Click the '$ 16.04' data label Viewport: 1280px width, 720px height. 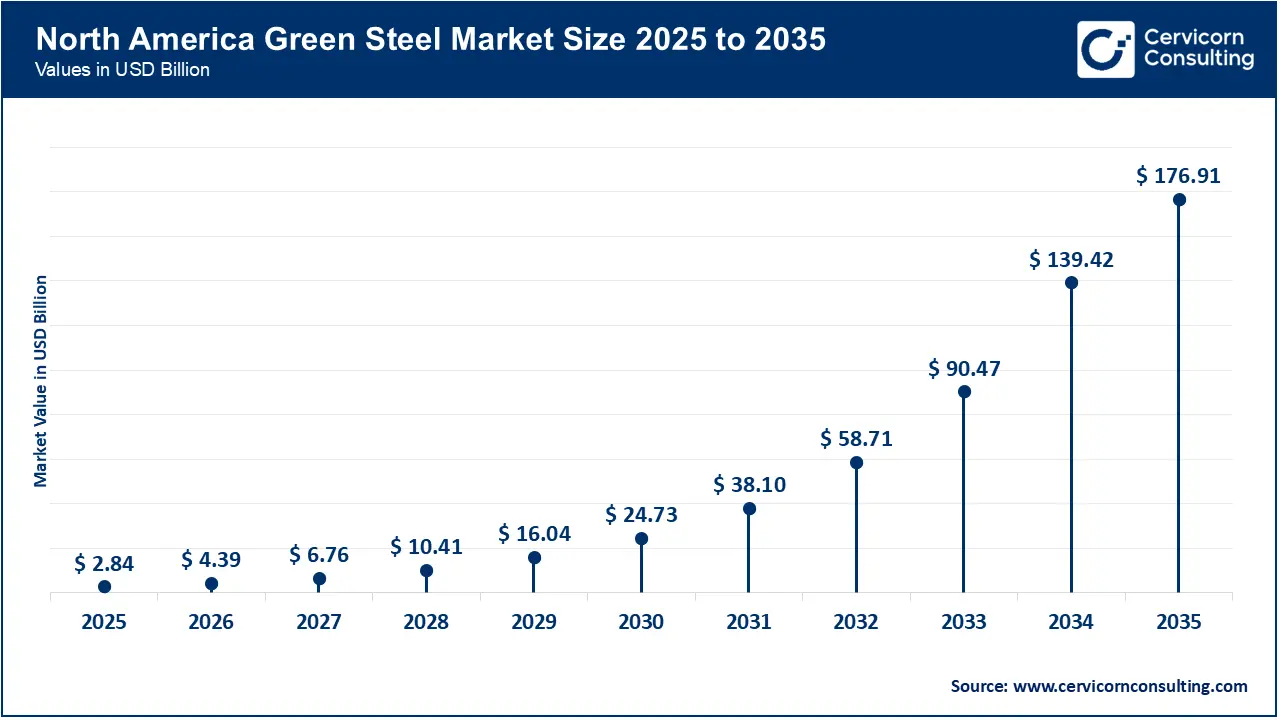(x=534, y=534)
